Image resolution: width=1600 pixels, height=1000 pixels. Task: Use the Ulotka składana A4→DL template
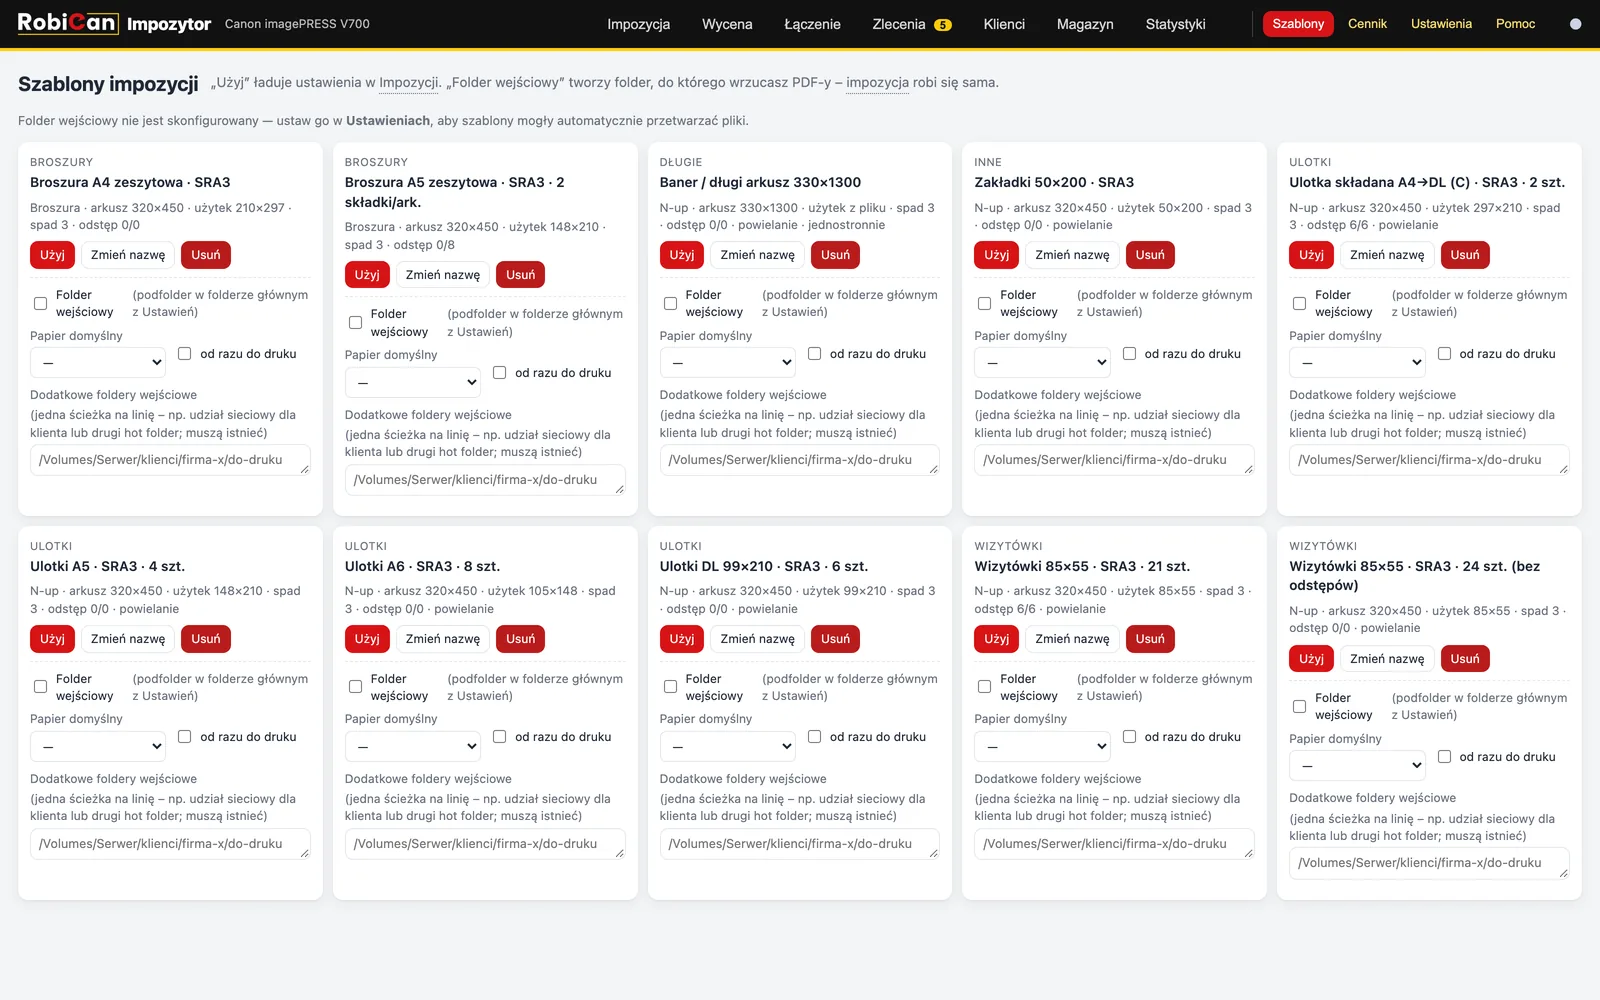1311,255
